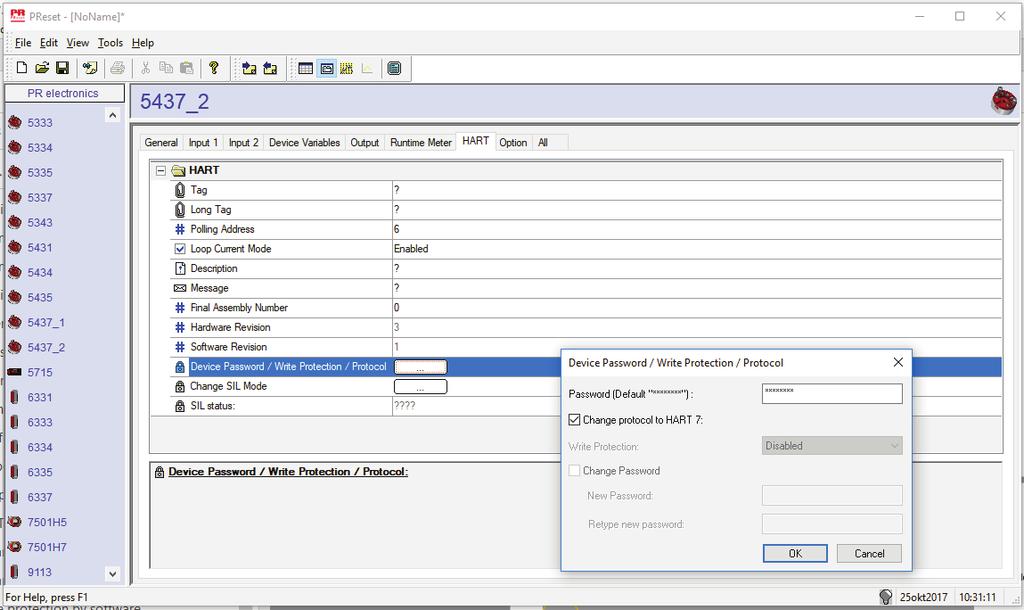Click the Print toolbar icon
Screen dimensions: 1024x610
pos(118,68)
